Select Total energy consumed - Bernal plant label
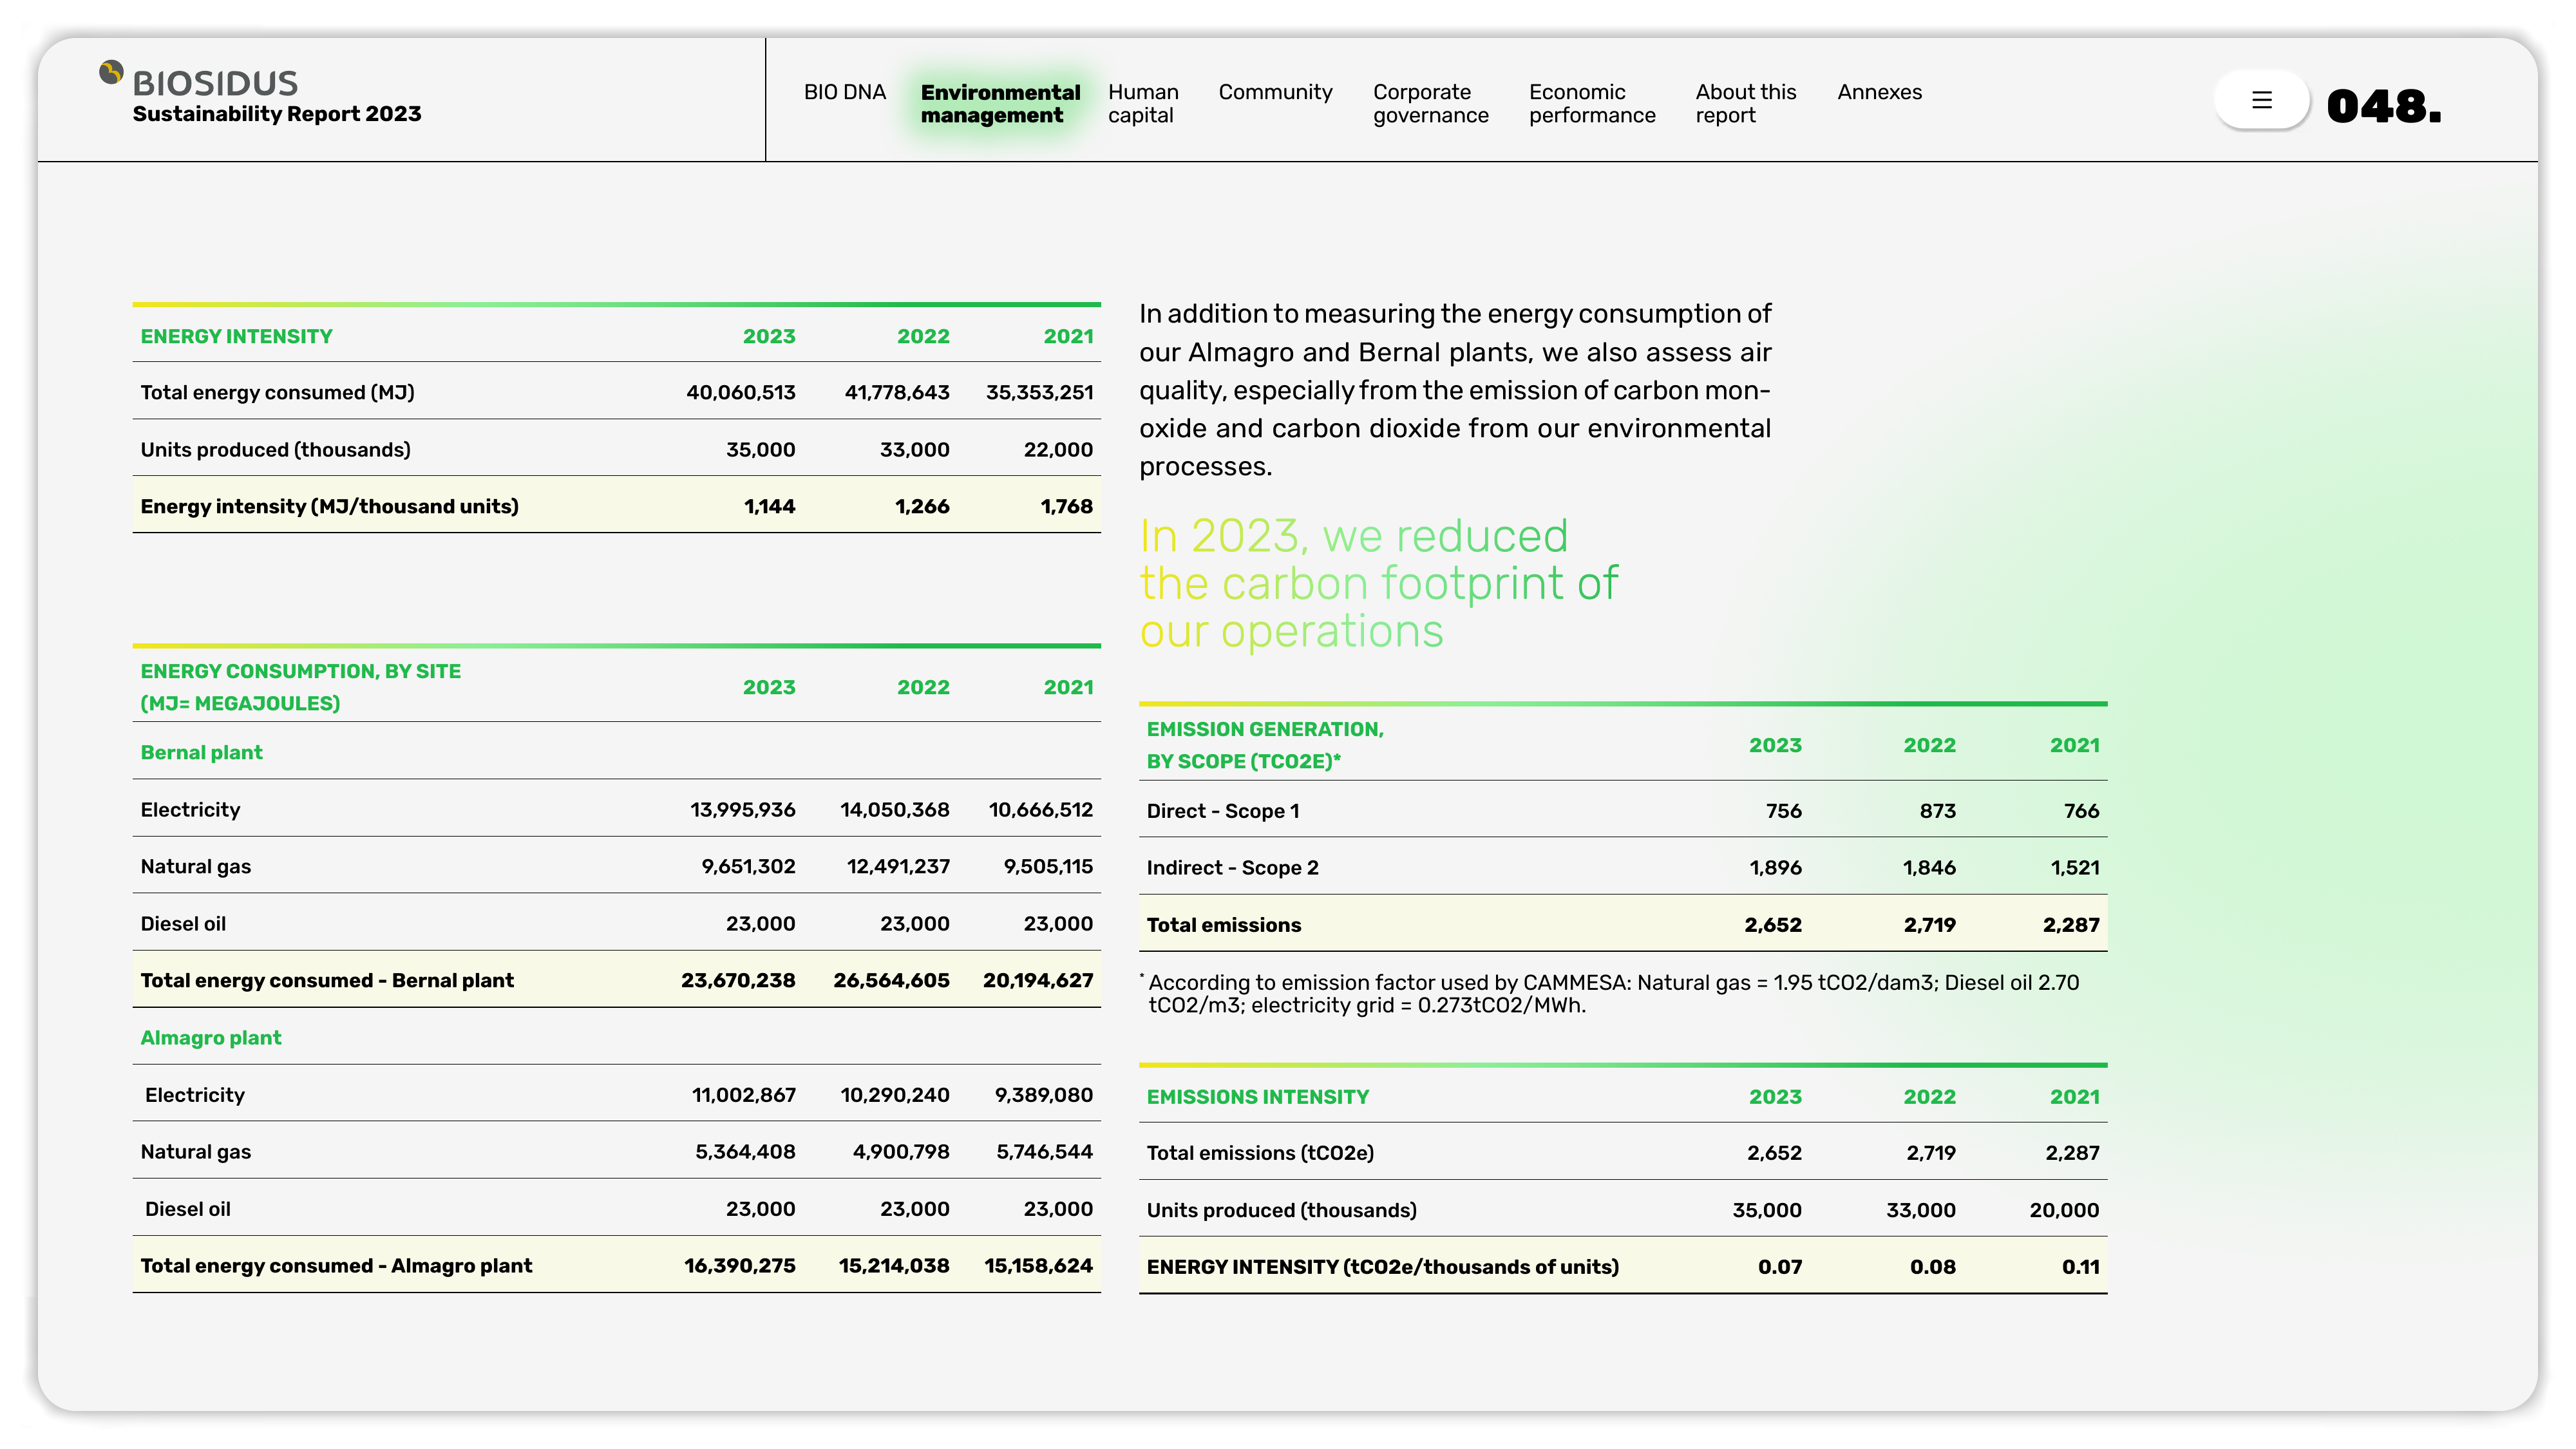2576x1449 pixels. (327, 981)
